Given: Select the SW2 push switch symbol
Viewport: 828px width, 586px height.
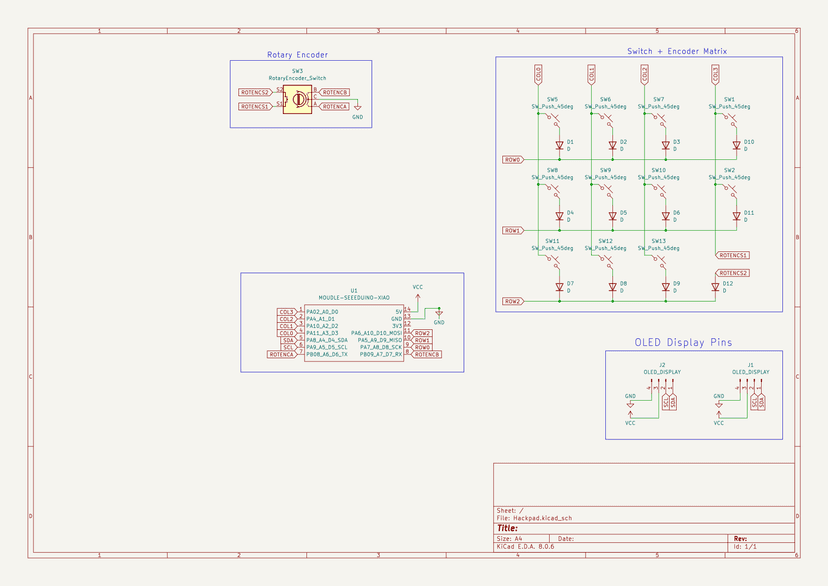Looking at the screenshot, I should click(729, 190).
